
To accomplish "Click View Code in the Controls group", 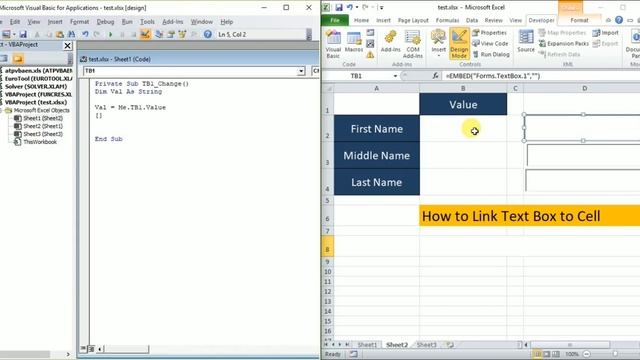I will [490, 43].
